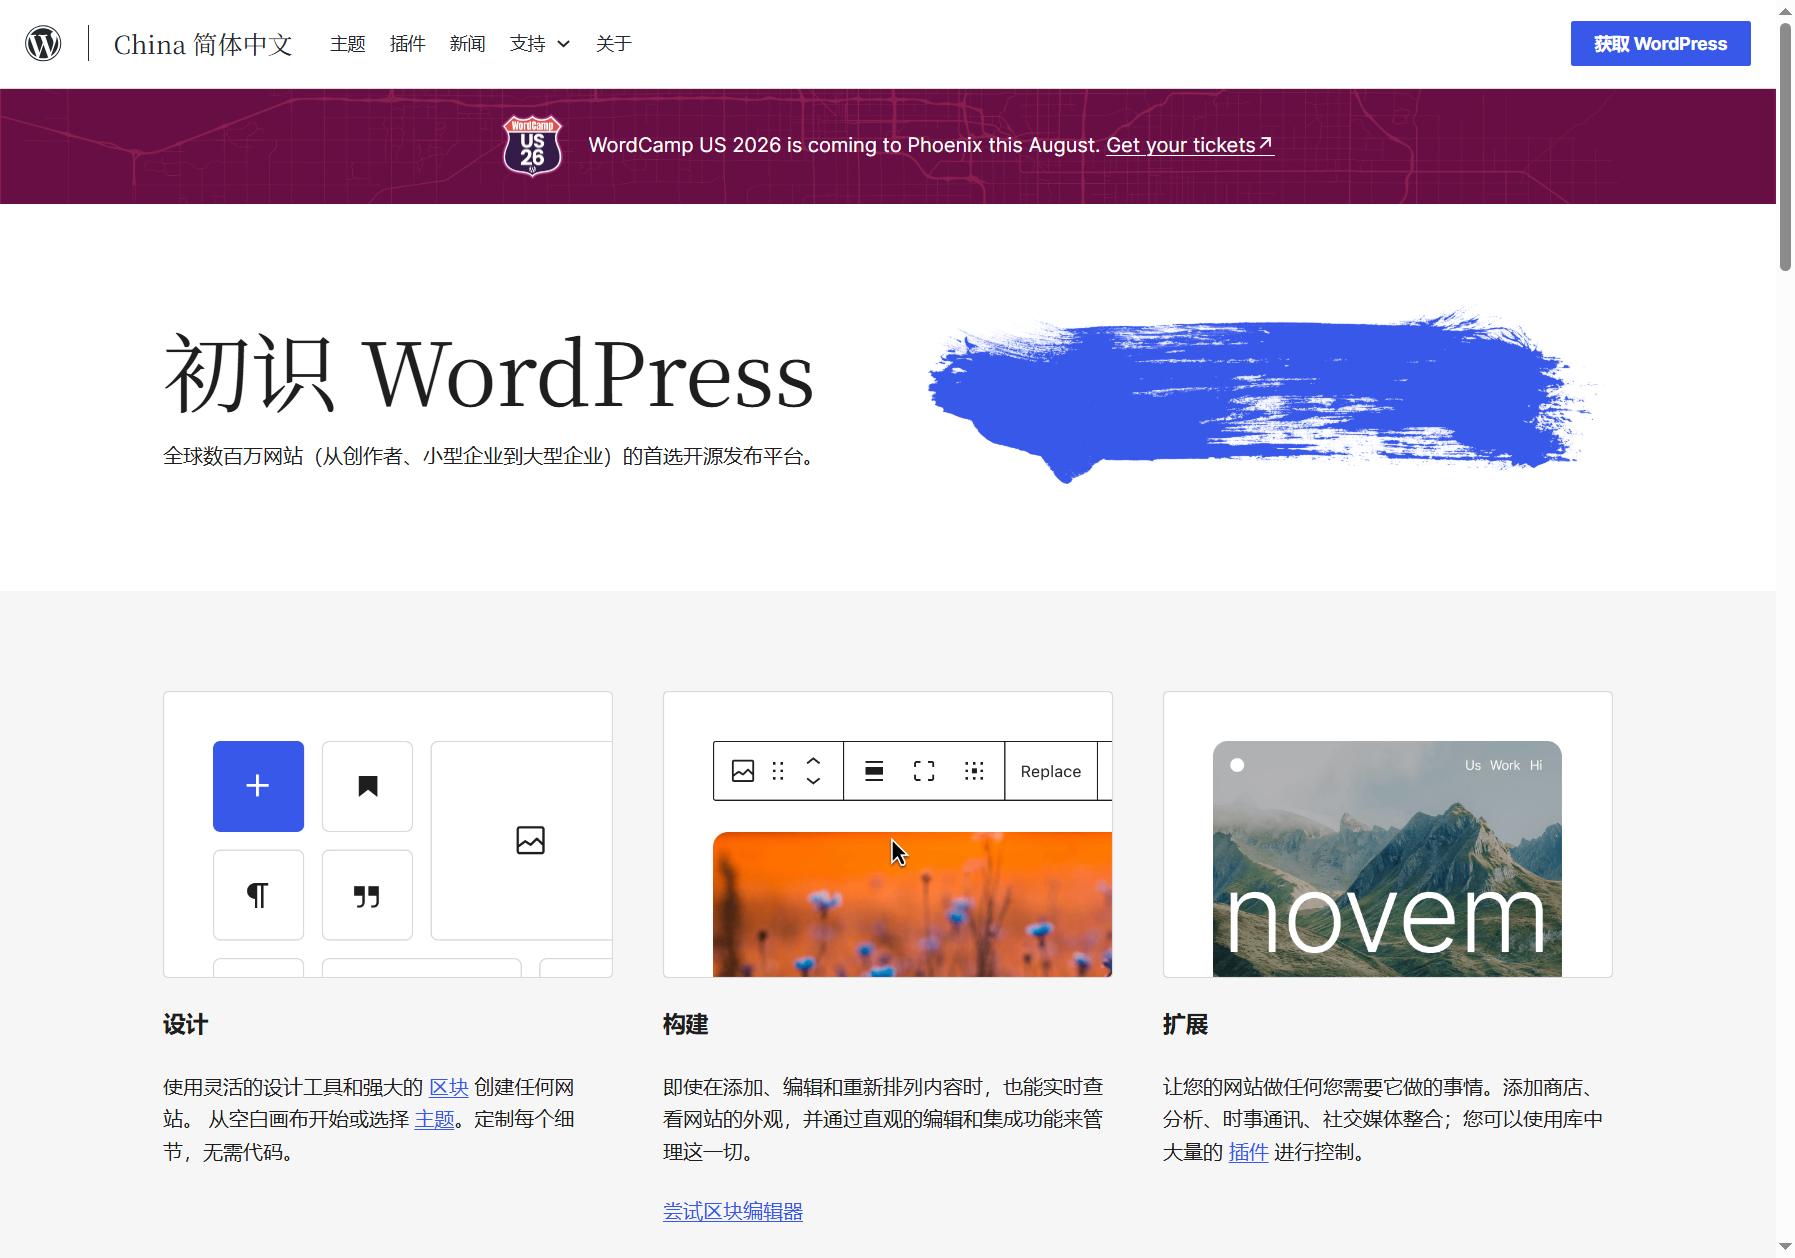Image resolution: width=1795 pixels, height=1258 pixels.
Task: Click the novem mountain theme preview
Action: pos(1387,859)
